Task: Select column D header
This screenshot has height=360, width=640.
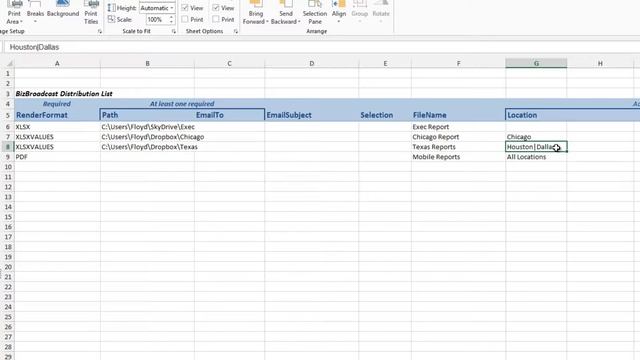Action: pos(311,63)
